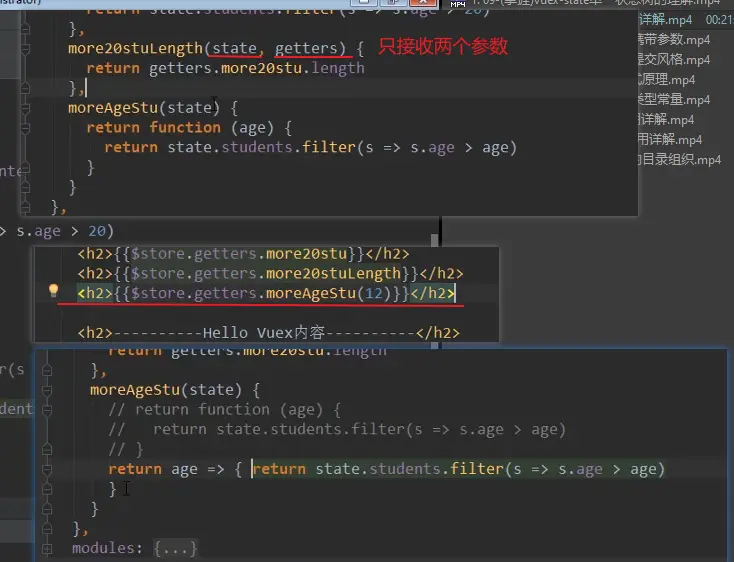Collapse moreAgeStu(state) fold marker in lower code snippet
Screen dimensions: 734x562
(47, 390)
